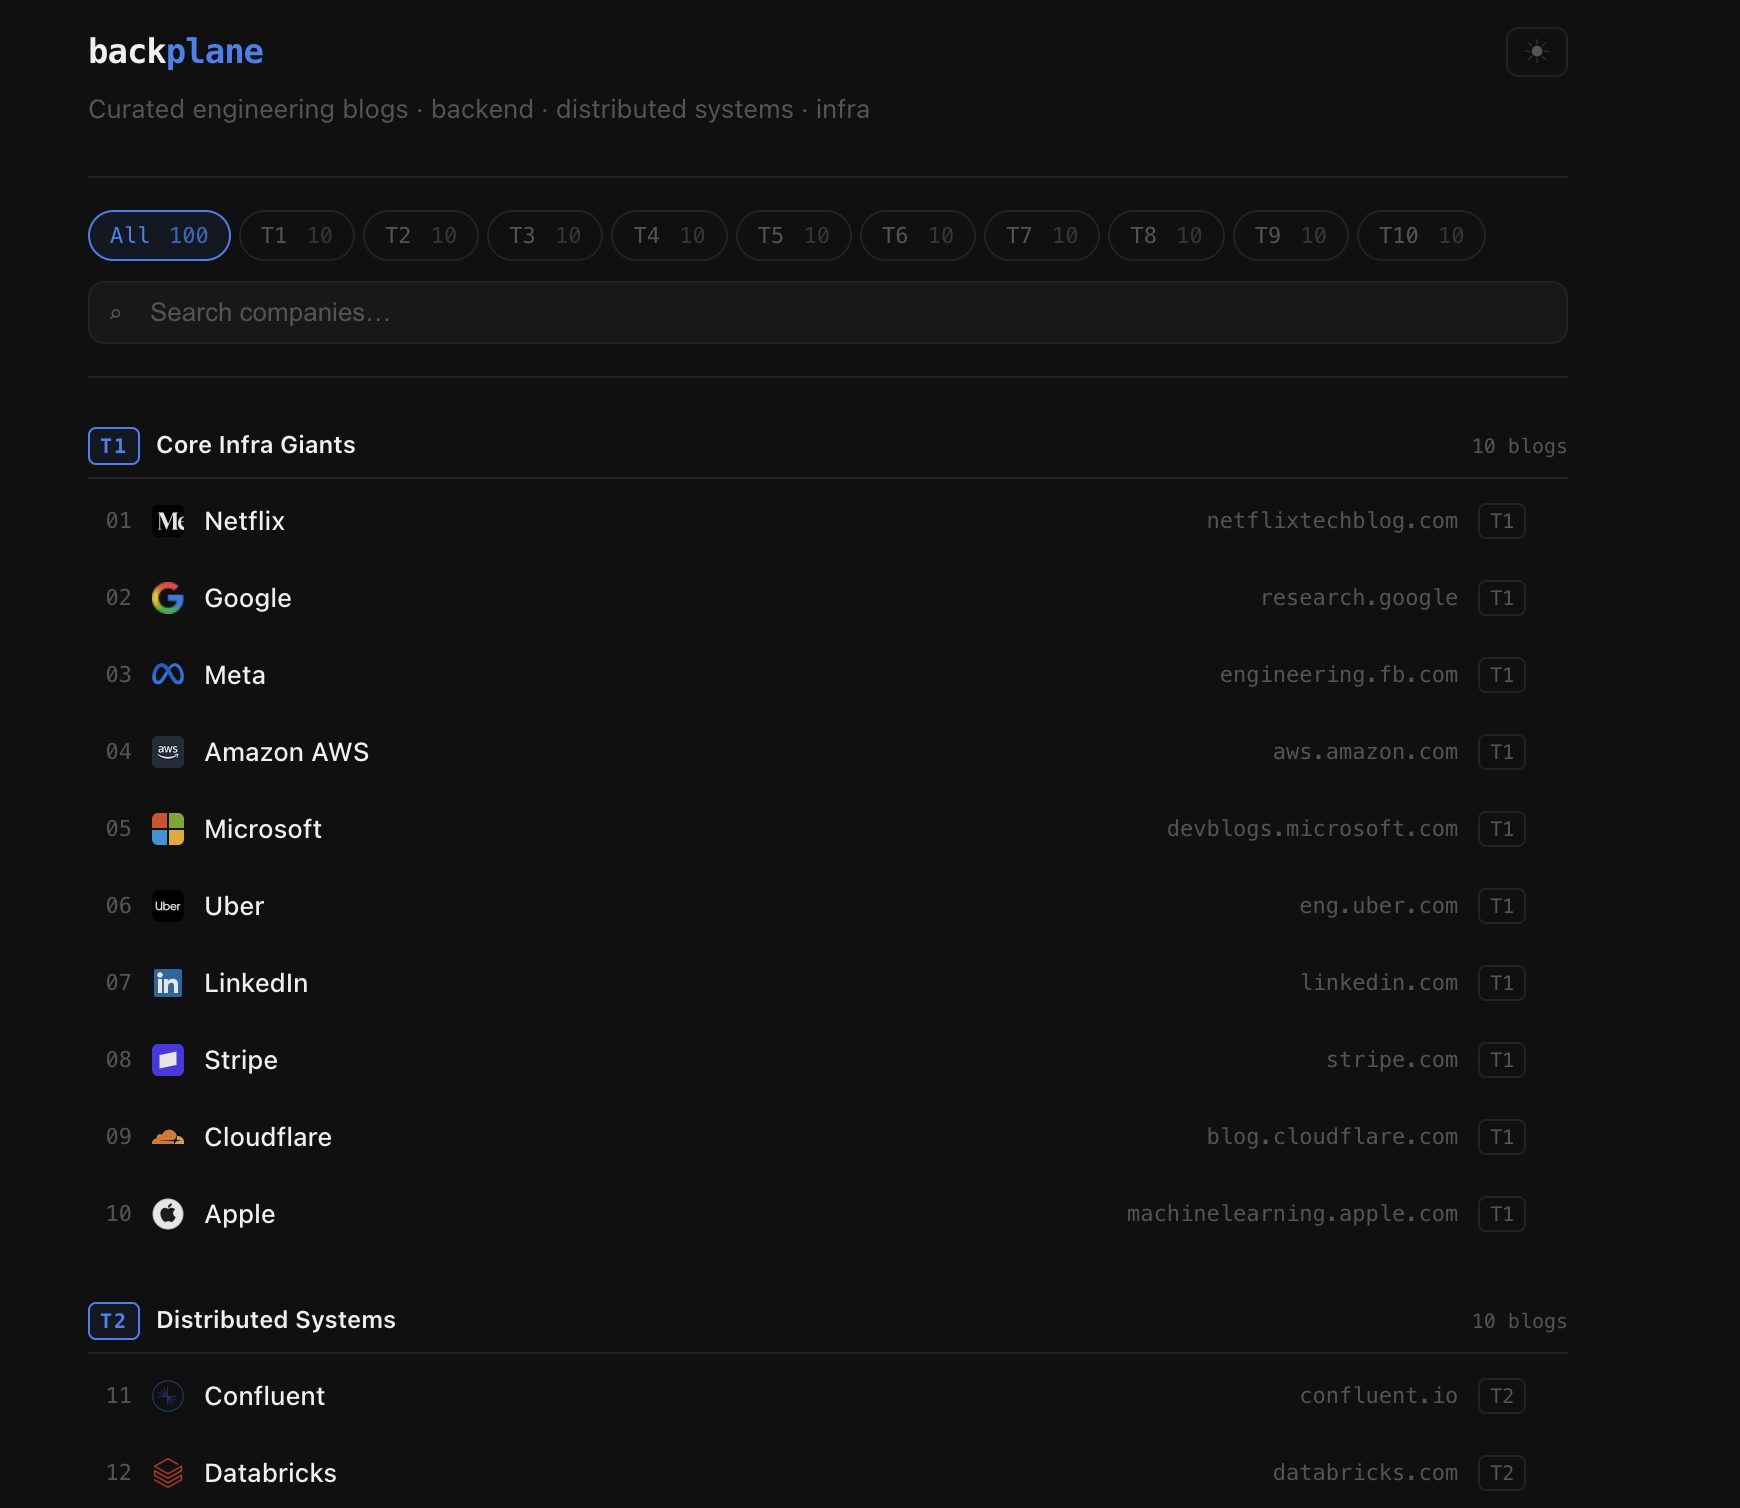Open the Google blog entry
Image resolution: width=1740 pixels, height=1508 pixels.
point(827,598)
